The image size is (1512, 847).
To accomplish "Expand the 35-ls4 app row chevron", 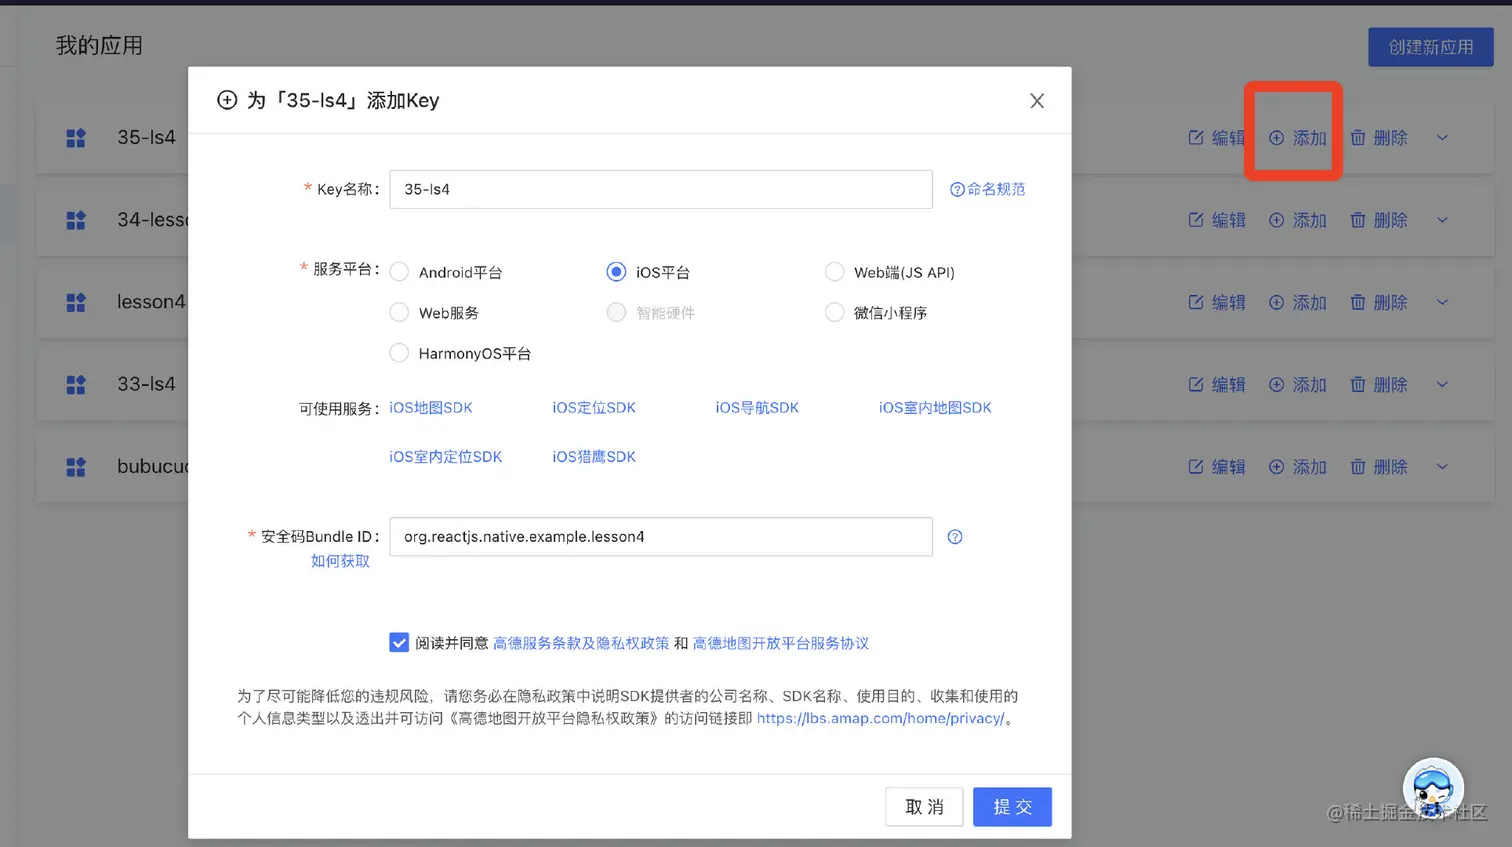I will [1442, 138].
